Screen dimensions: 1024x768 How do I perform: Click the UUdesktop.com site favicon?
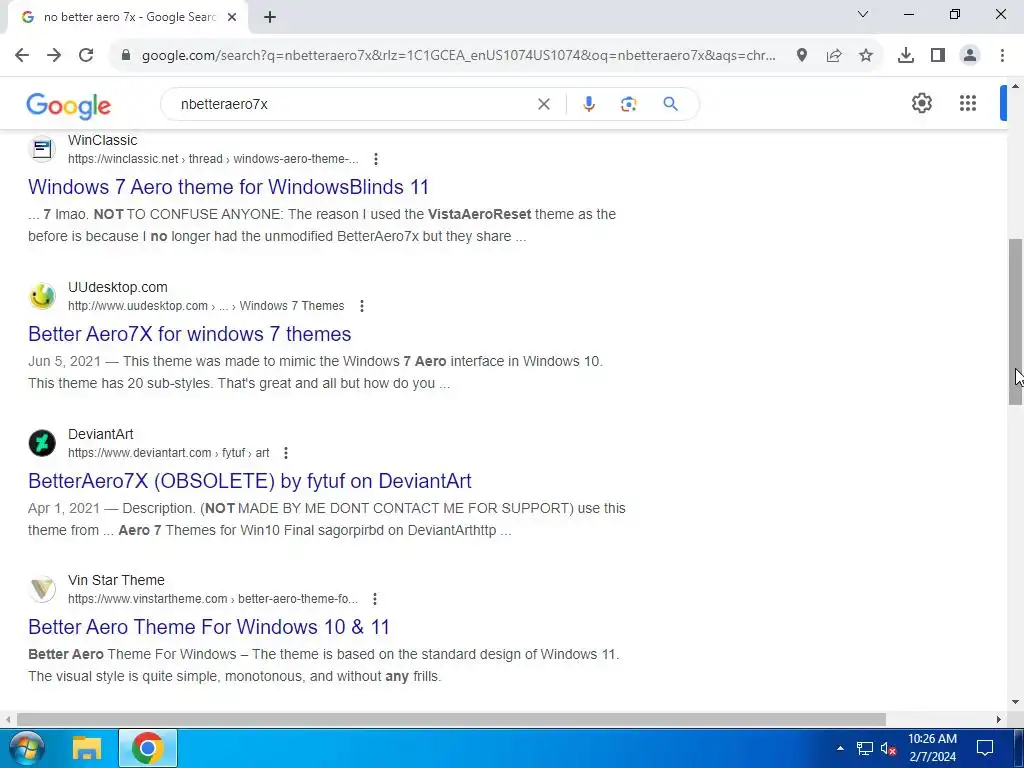coord(42,296)
